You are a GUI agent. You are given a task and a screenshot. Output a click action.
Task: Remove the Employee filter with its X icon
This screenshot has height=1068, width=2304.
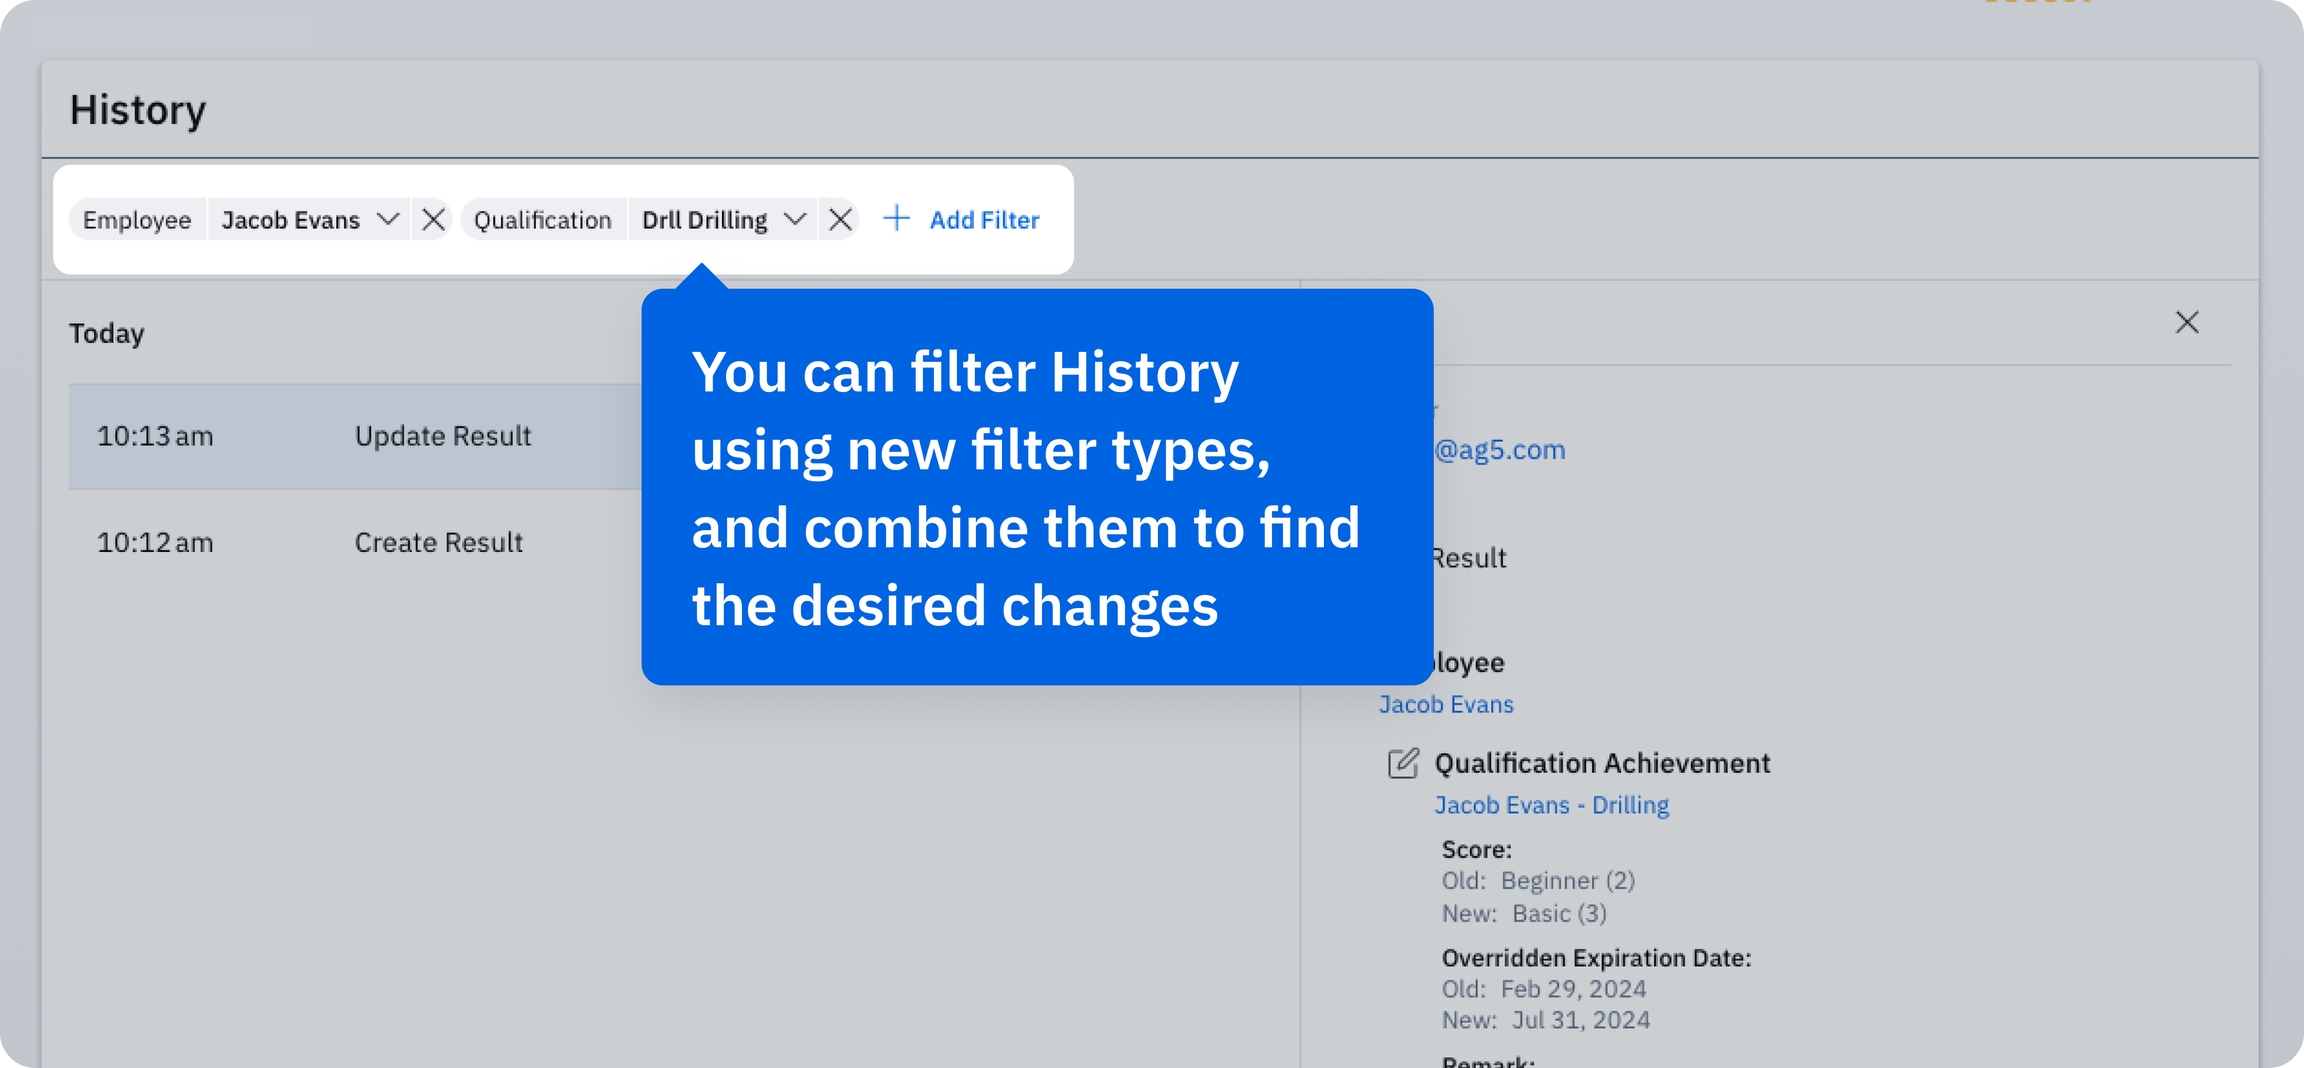433,220
